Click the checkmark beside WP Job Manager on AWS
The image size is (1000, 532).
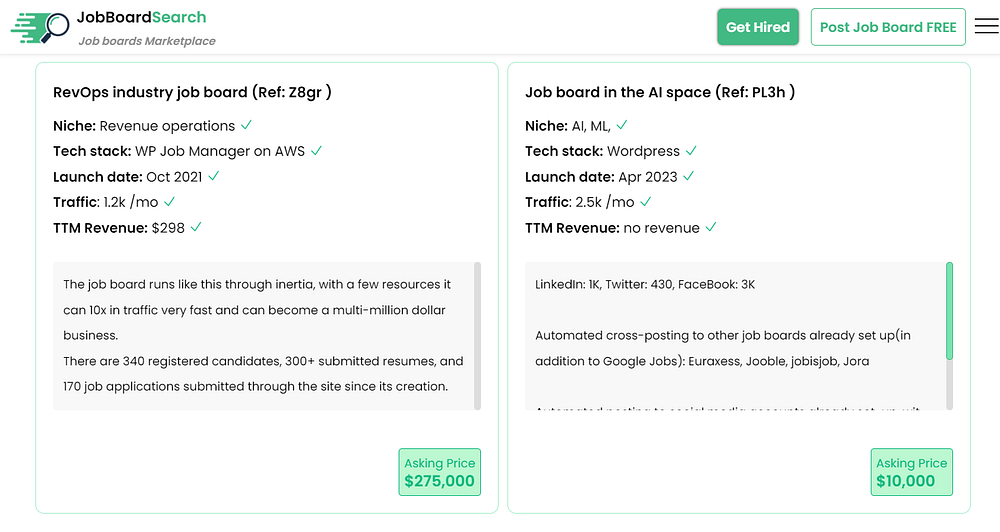(x=316, y=150)
